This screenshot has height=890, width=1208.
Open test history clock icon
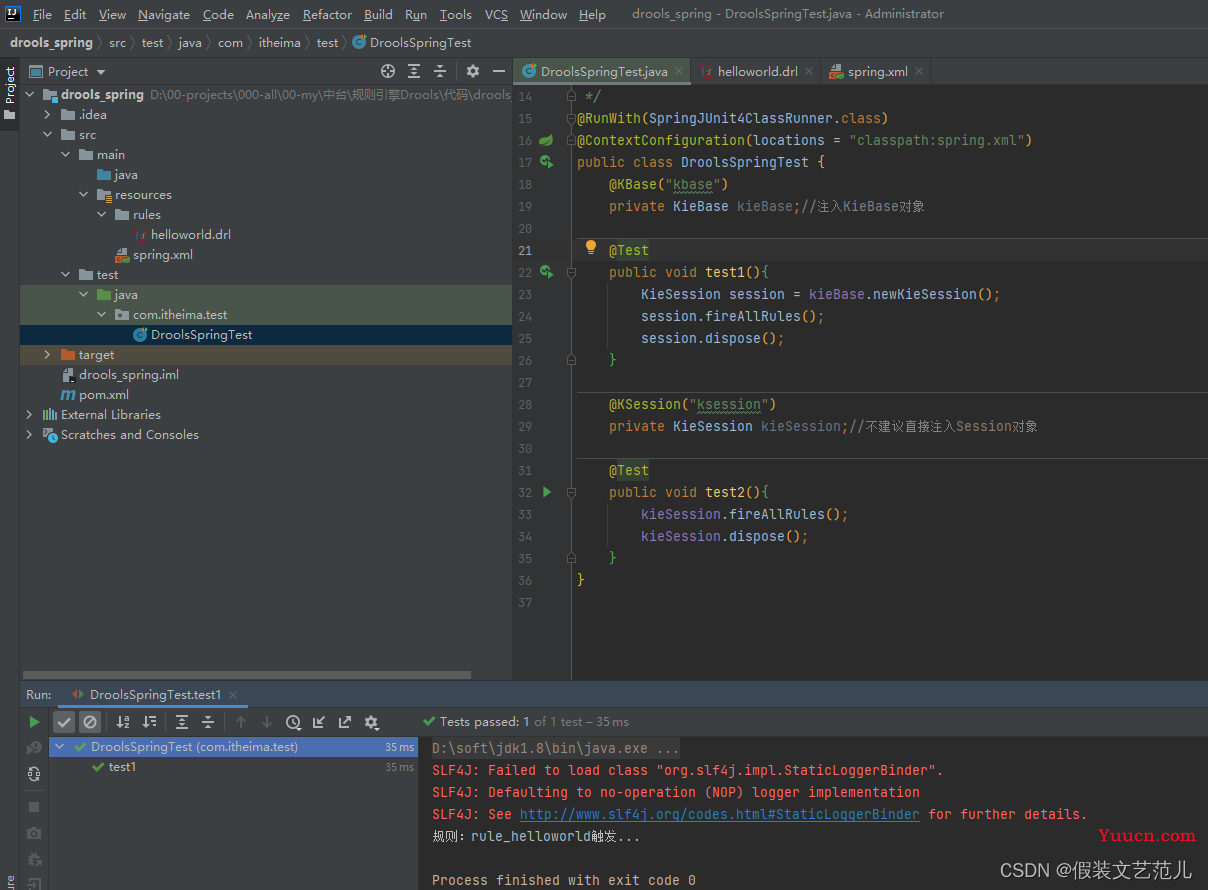coord(293,722)
